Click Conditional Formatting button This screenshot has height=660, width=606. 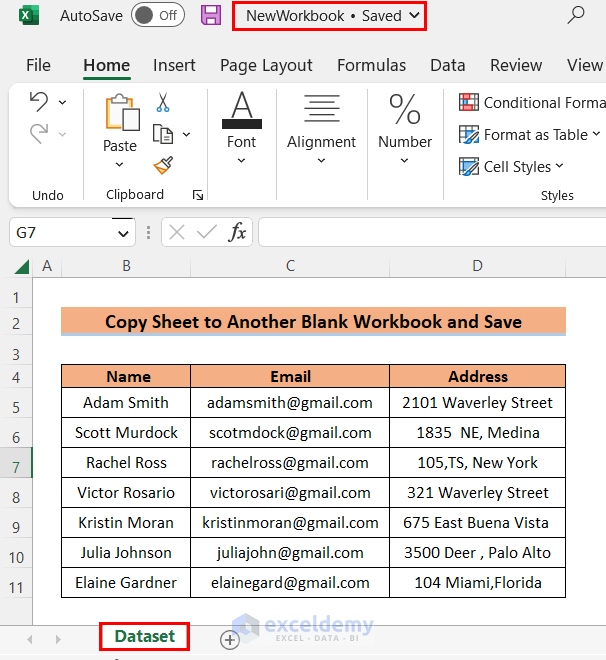(x=532, y=102)
